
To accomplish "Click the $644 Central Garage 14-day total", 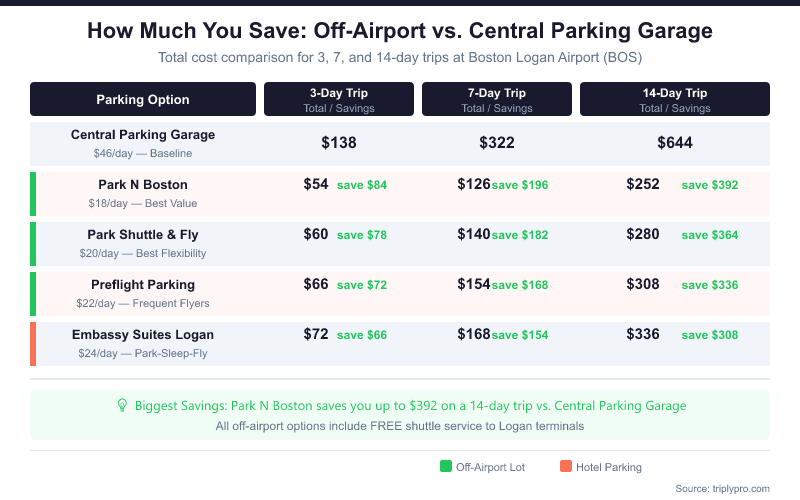I will click(x=674, y=143).
